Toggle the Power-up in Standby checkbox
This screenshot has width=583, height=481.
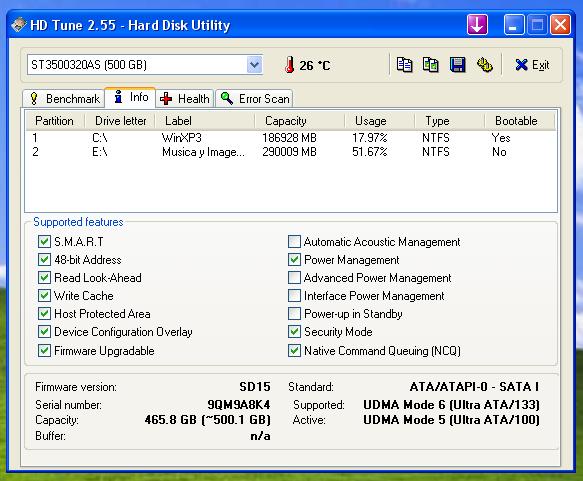[x=294, y=314]
